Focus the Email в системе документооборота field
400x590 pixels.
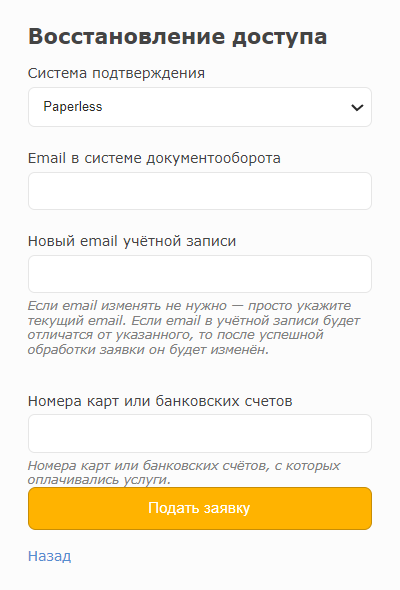coord(200,191)
